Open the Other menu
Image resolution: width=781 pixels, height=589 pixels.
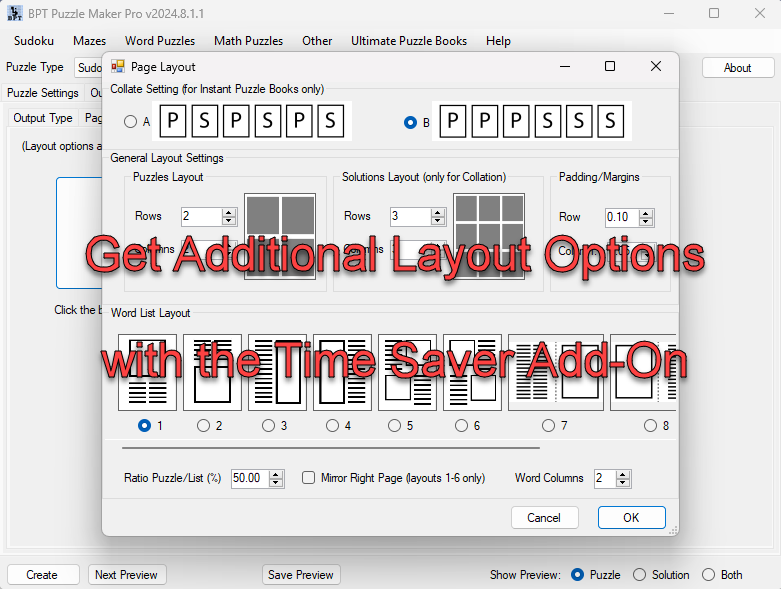(317, 41)
